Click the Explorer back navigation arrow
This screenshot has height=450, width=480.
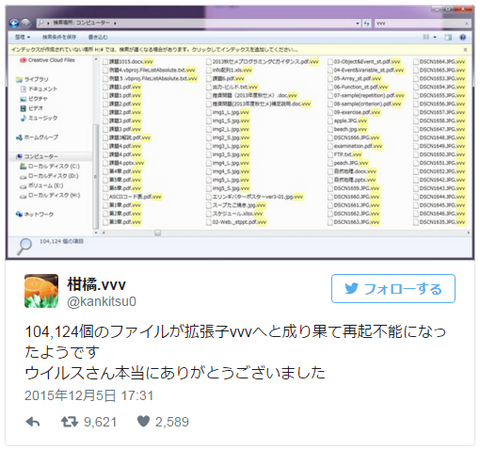click(x=14, y=23)
